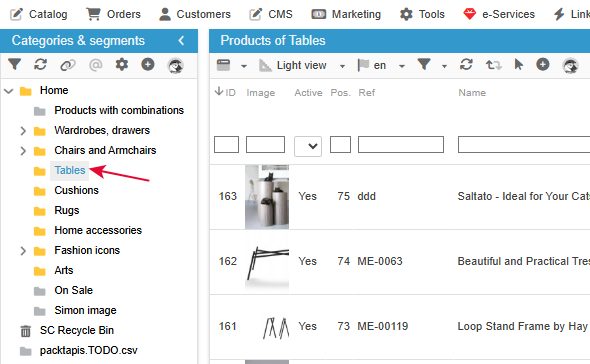Select the Rugs category
The image size is (590, 364).
pos(67,210)
